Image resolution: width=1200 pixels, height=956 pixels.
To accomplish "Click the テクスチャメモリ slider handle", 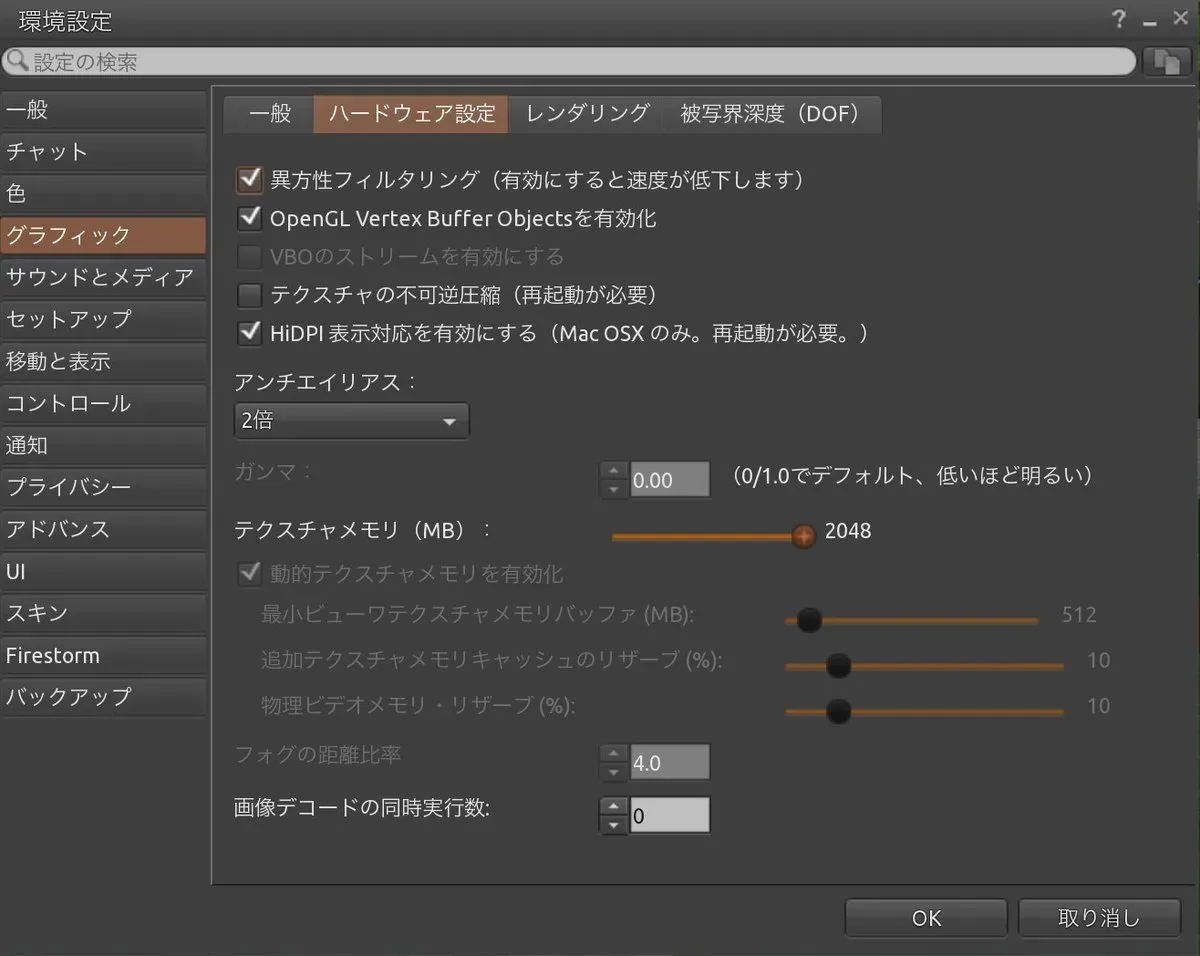I will click(x=804, y=536).
